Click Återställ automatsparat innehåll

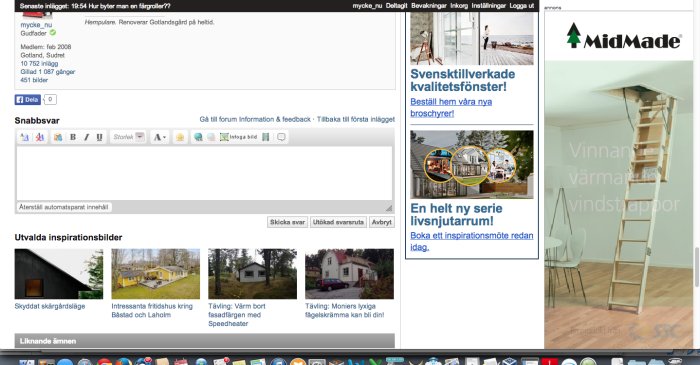tap(63, 207)
